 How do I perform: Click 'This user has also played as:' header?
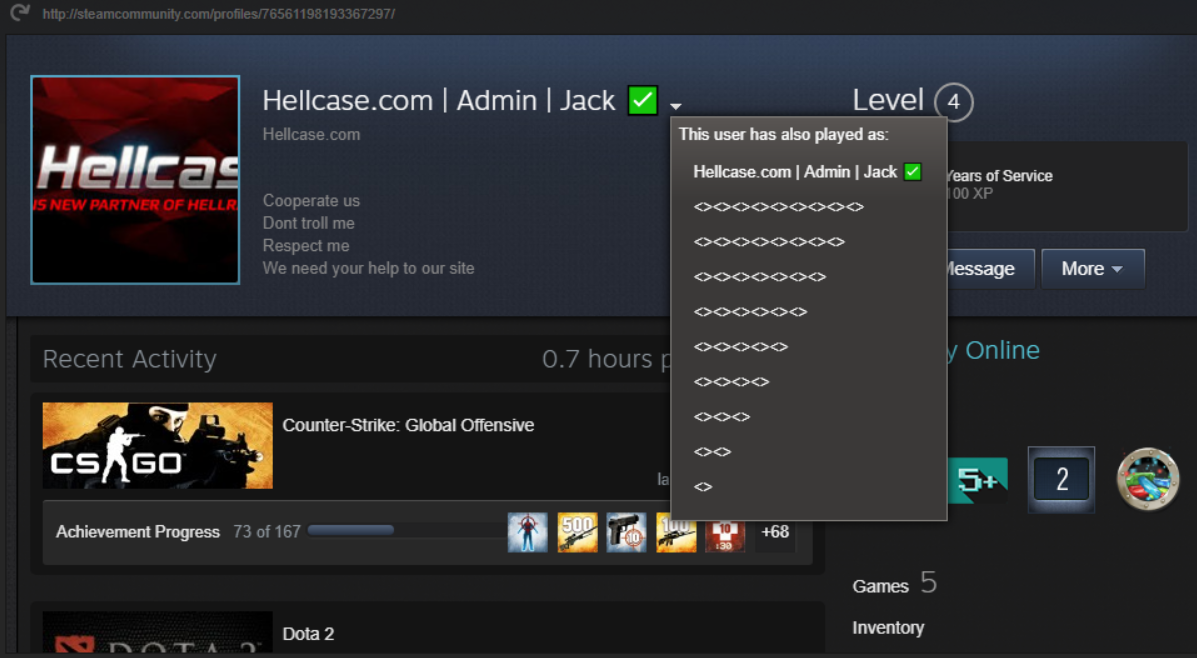(784, 134)
